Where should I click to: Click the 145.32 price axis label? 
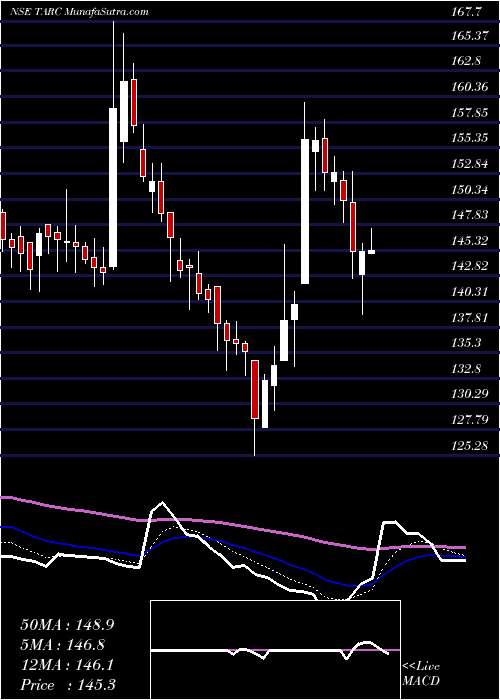(469, 241)
